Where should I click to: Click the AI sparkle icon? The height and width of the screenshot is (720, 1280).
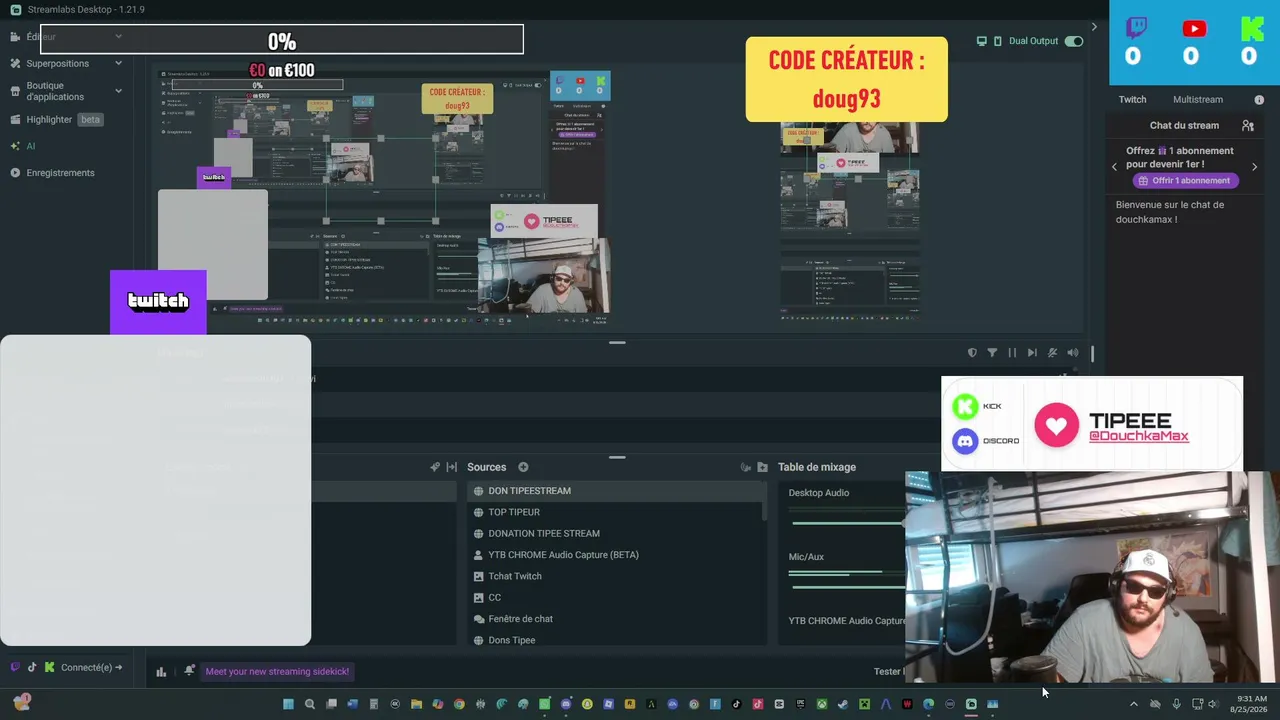click(15, 146)
